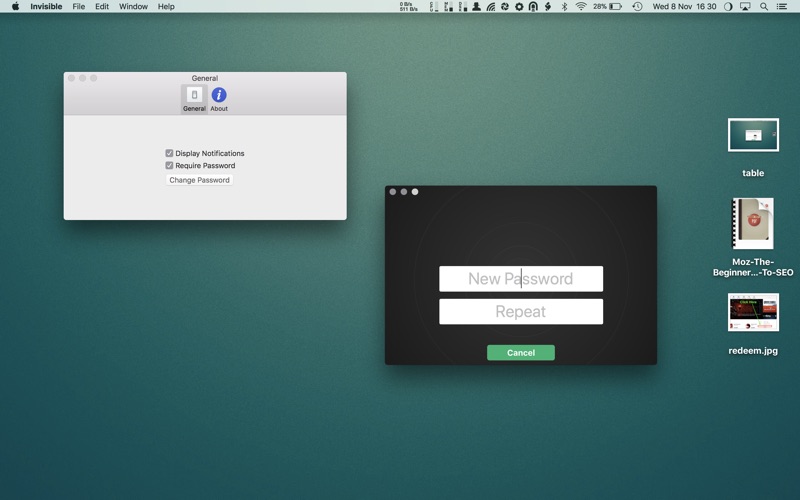Click the Time Machine clock icon
This screenshot has height=500, width=800.
(637, 7)
